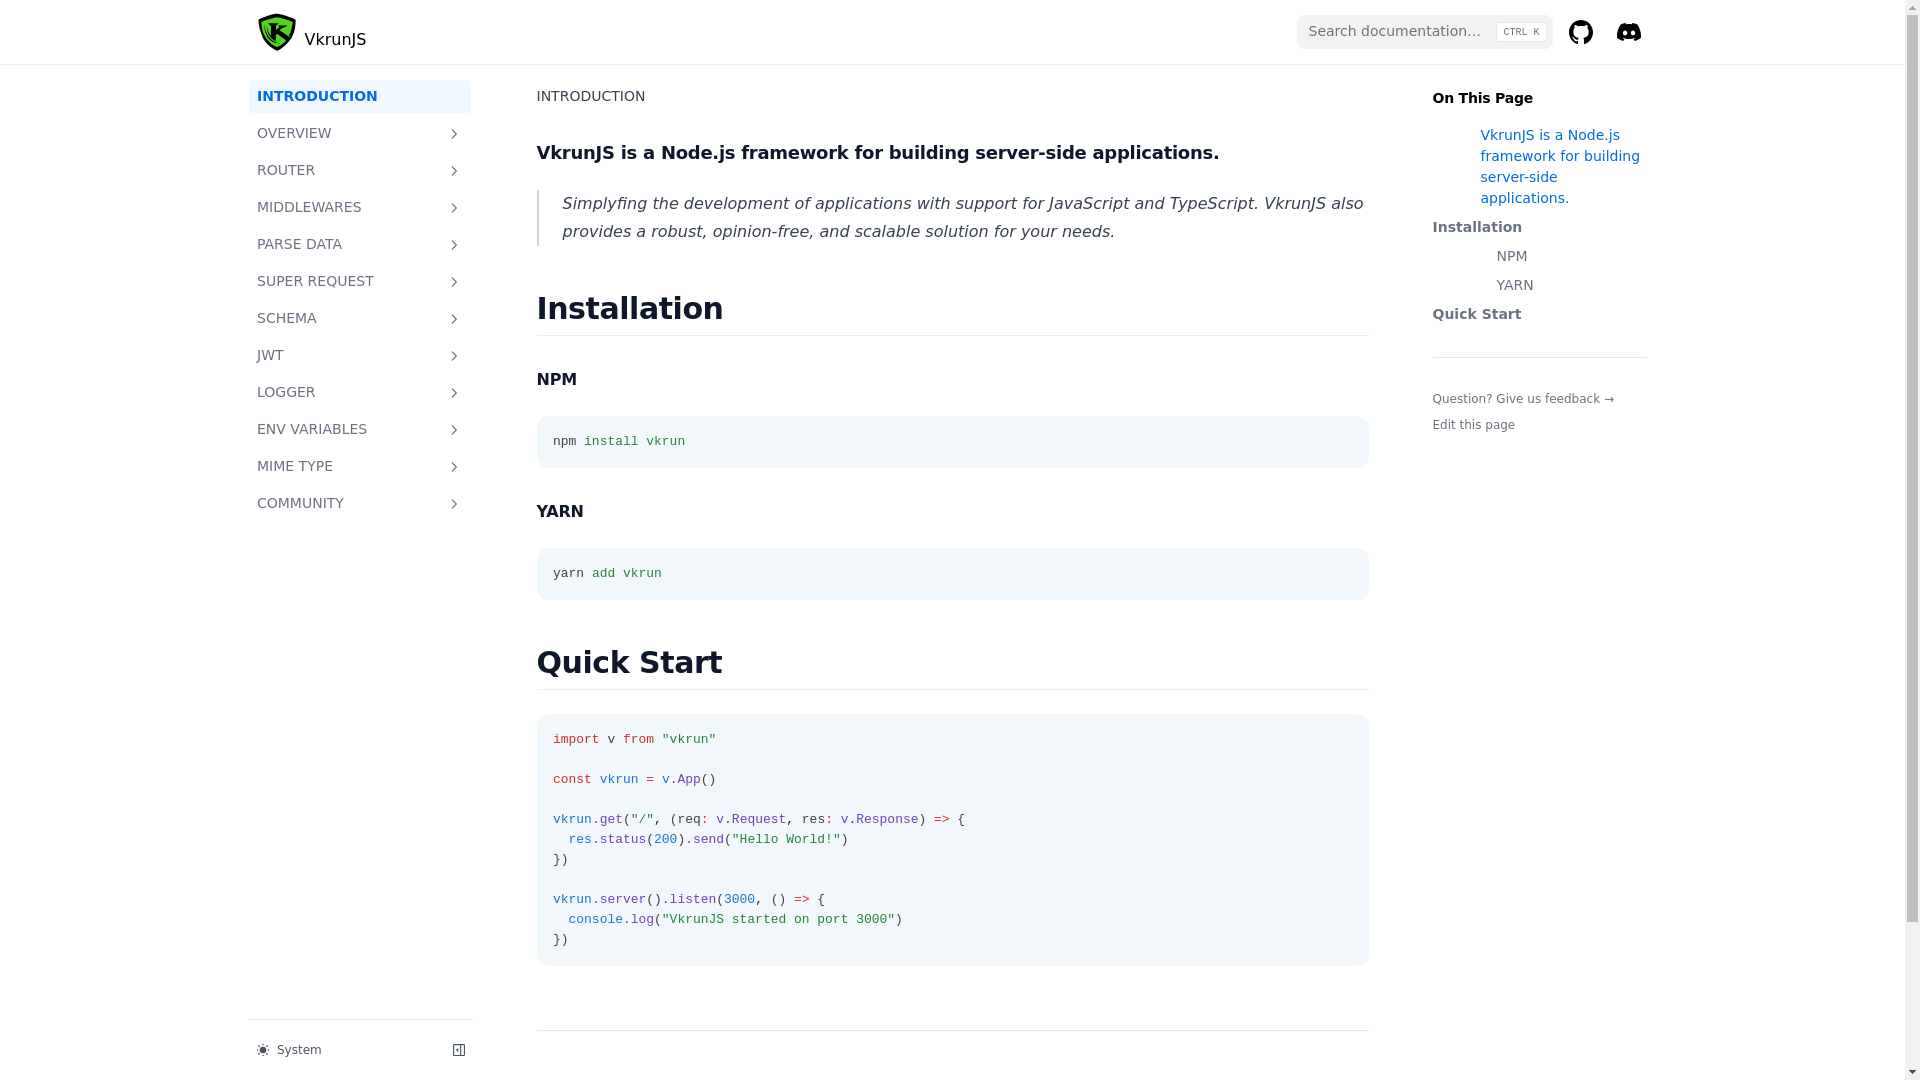The width and height of the screenshot is (1920, 1080).
Task: Open the COMMUNITY sidebar item
Action: point(360,503)
